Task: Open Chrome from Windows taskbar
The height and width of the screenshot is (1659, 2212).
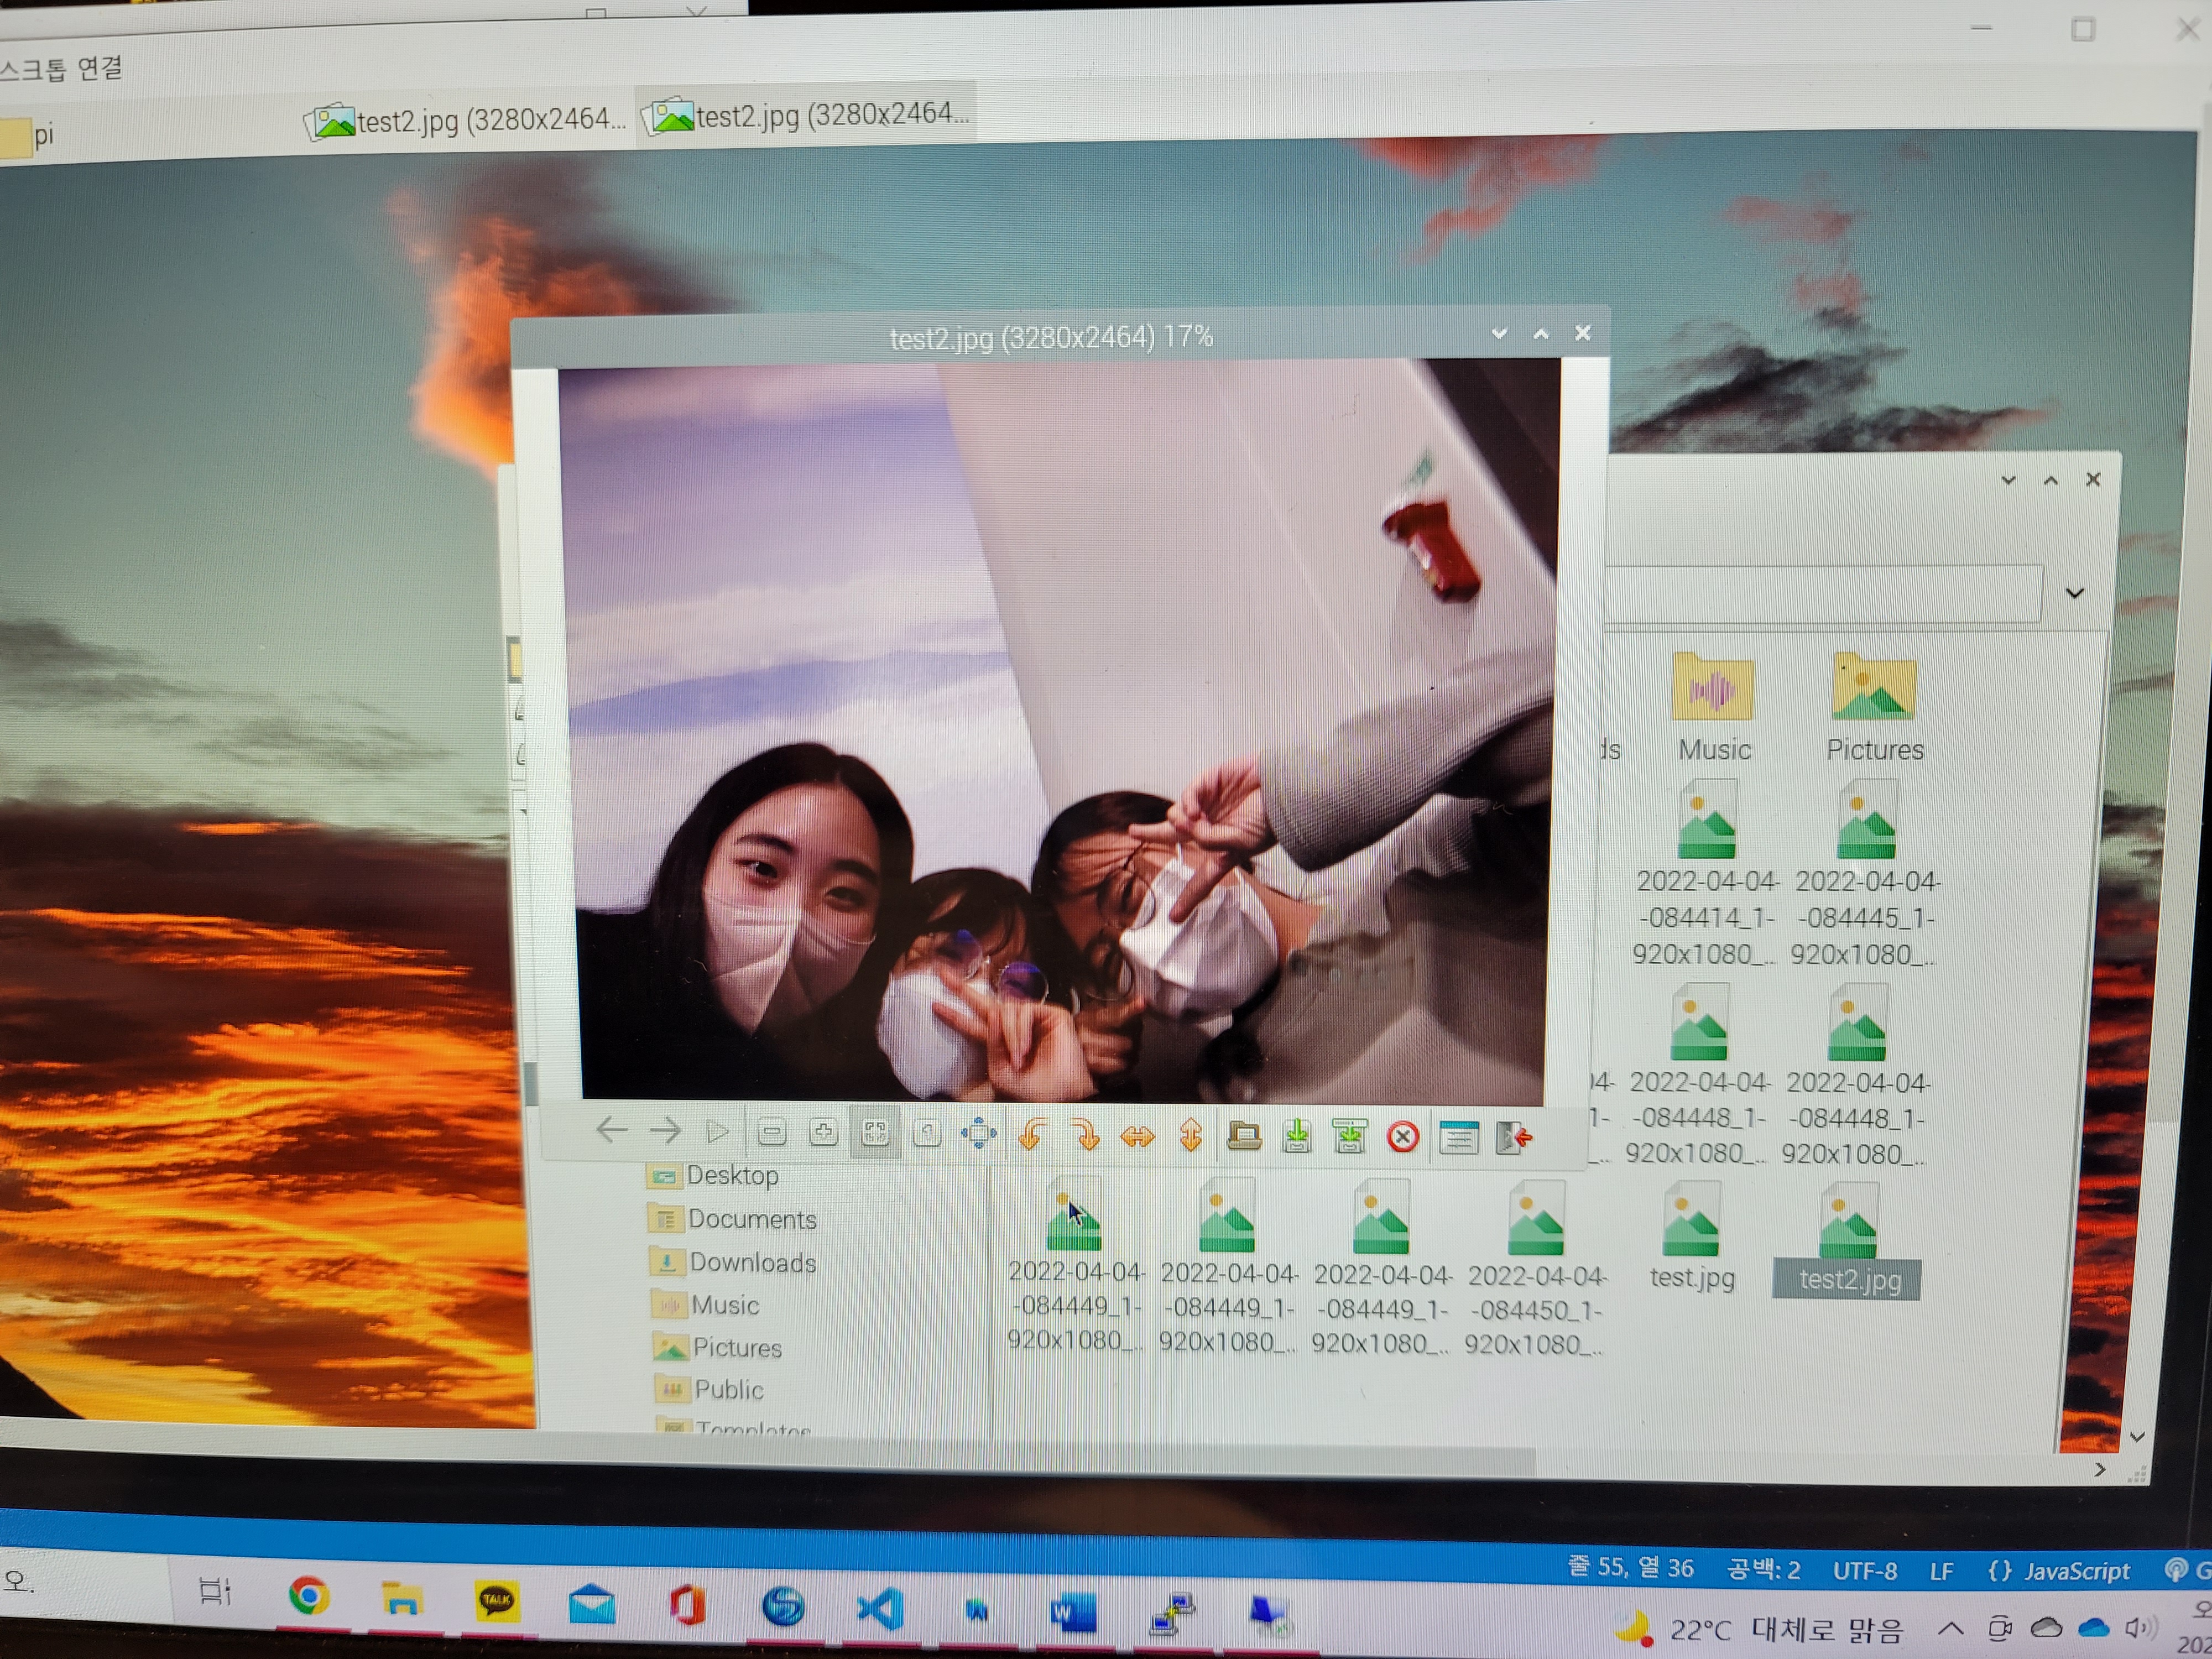Action: pos(309,1596)
